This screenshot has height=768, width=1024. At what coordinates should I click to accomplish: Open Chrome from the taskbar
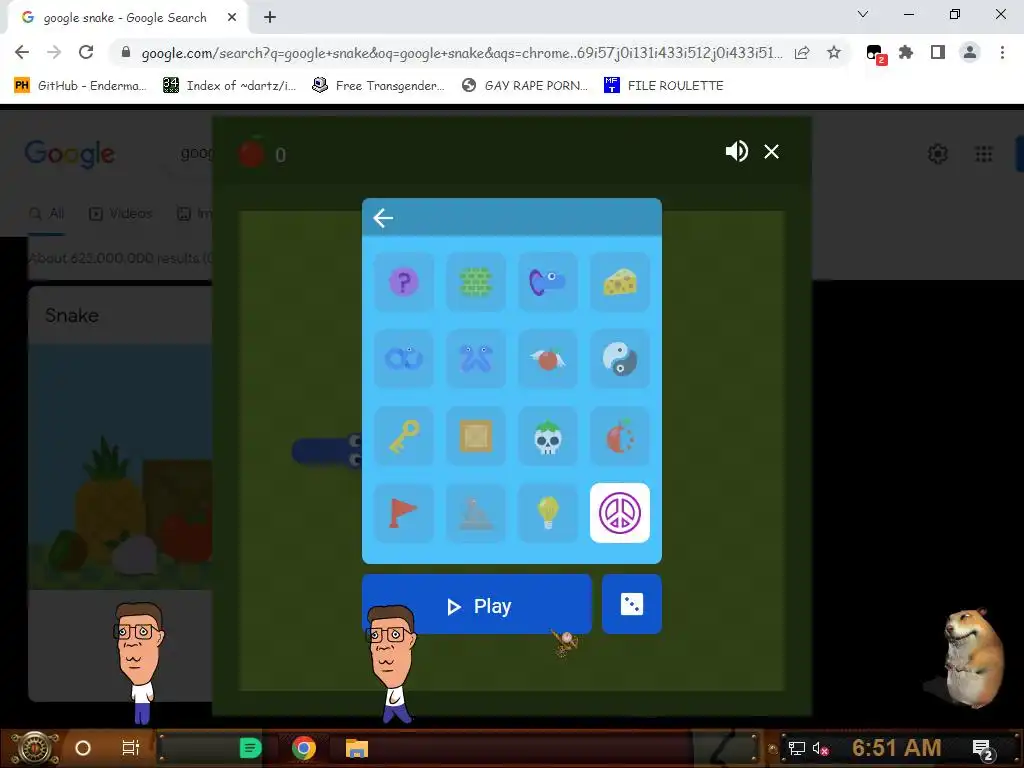point(304,748)
